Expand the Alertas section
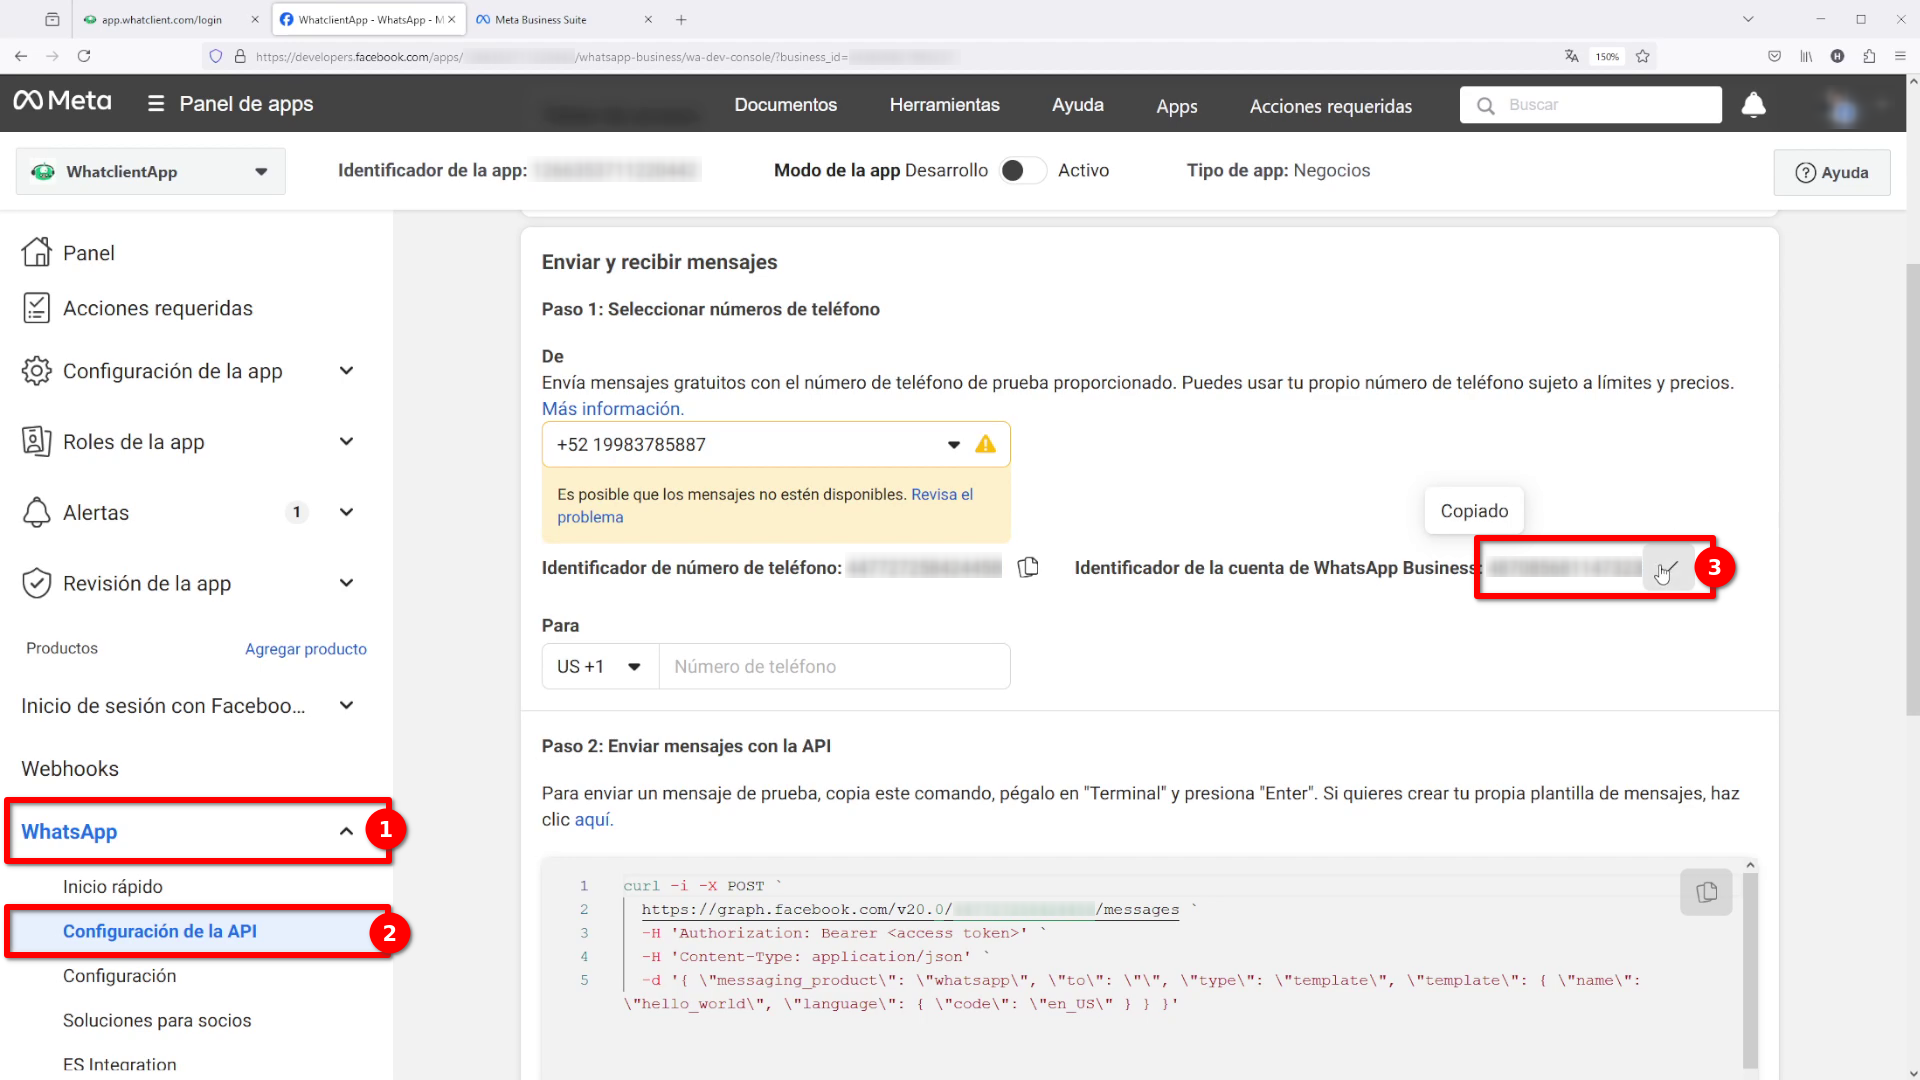The width and height of the screenshot is (1920, 1080). point(346,512)
